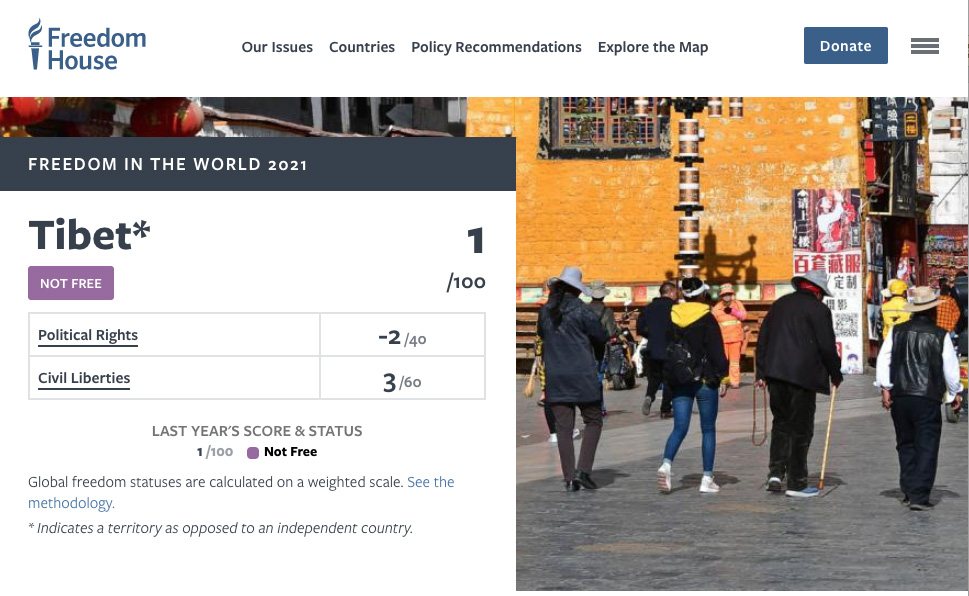This screenshot has height=596, width=969.
Task: Click the territory footnote text below methodology
Action: point(220,528)
